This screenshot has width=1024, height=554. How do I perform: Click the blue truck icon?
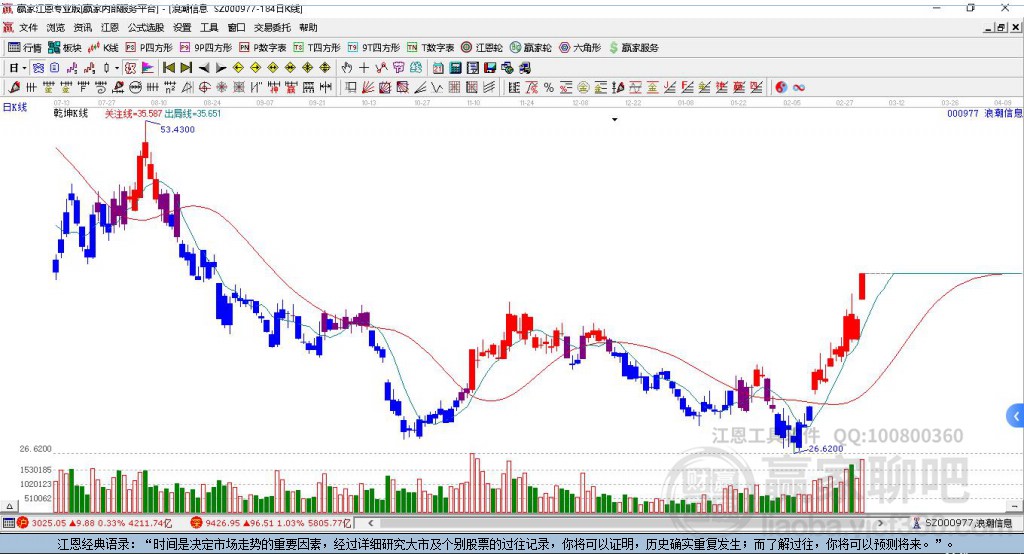pos(524,68)
